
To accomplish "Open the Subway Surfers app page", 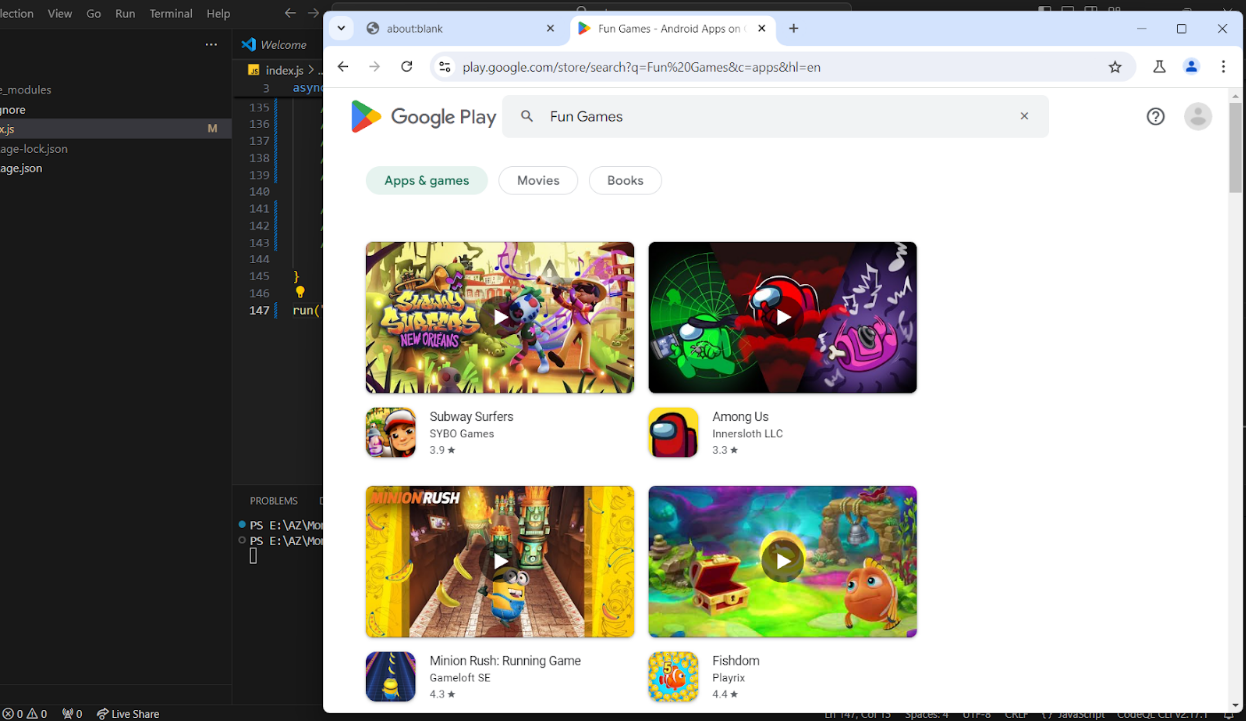I will [x=471, y=416].
